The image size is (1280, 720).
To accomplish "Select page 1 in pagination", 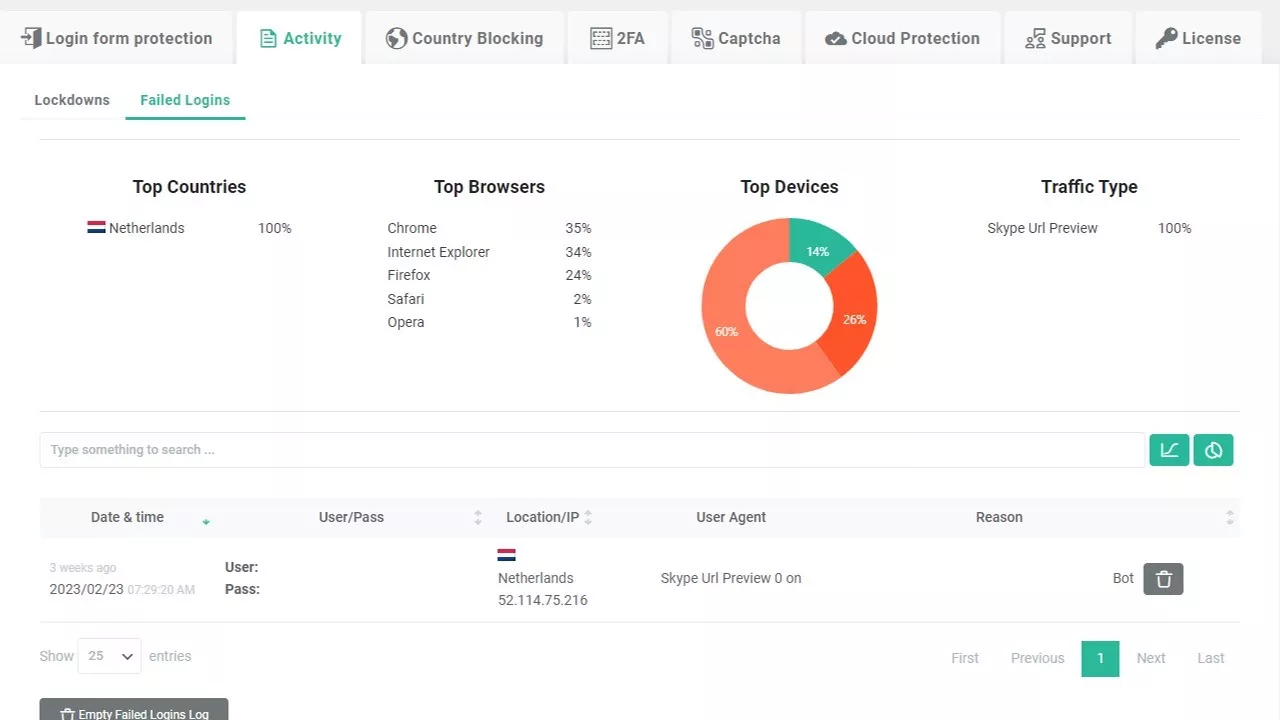I will pos(1100,658).
